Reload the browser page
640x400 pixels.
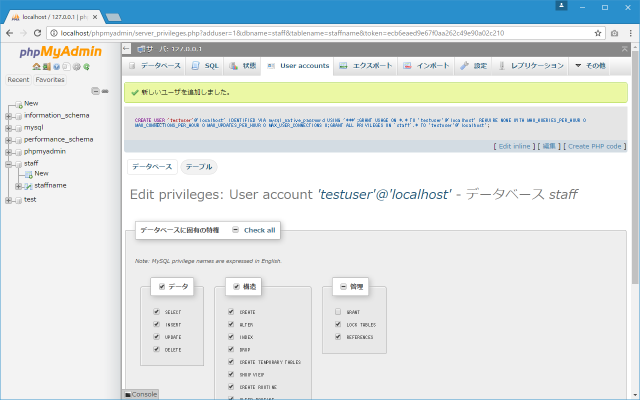click(x=37, y=33)
